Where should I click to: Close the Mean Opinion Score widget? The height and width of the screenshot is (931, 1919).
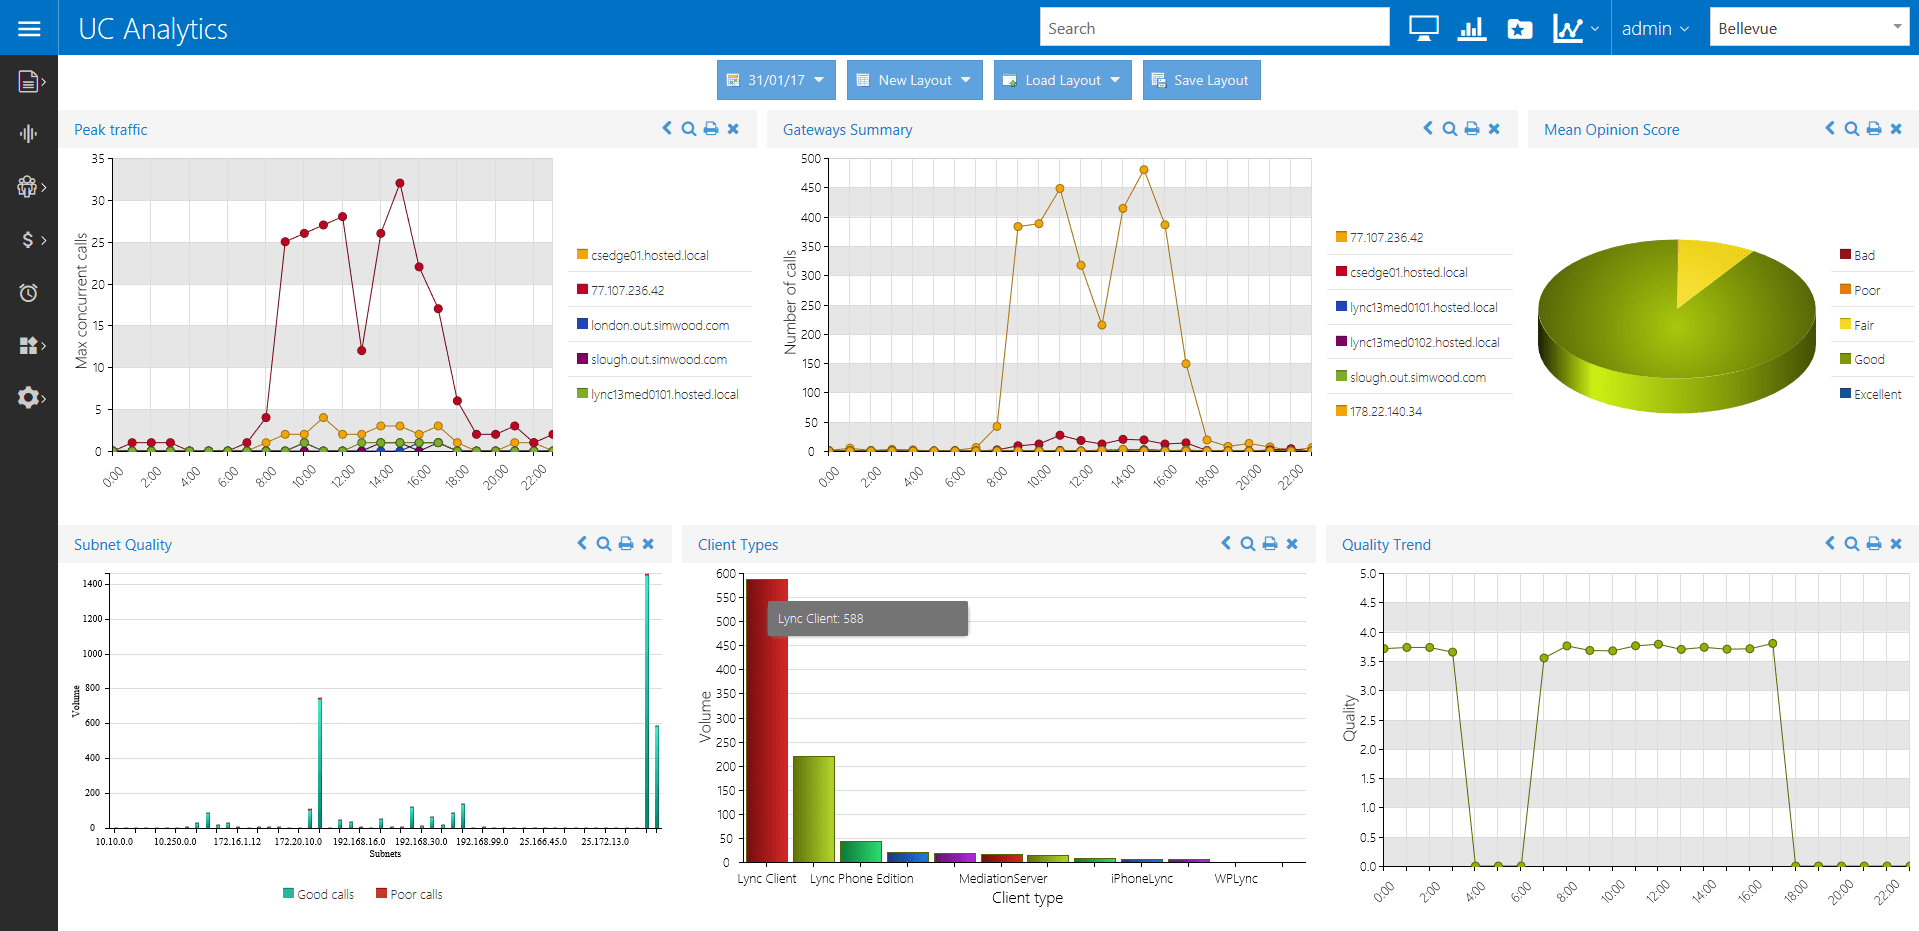click(x=1896, y=129)
